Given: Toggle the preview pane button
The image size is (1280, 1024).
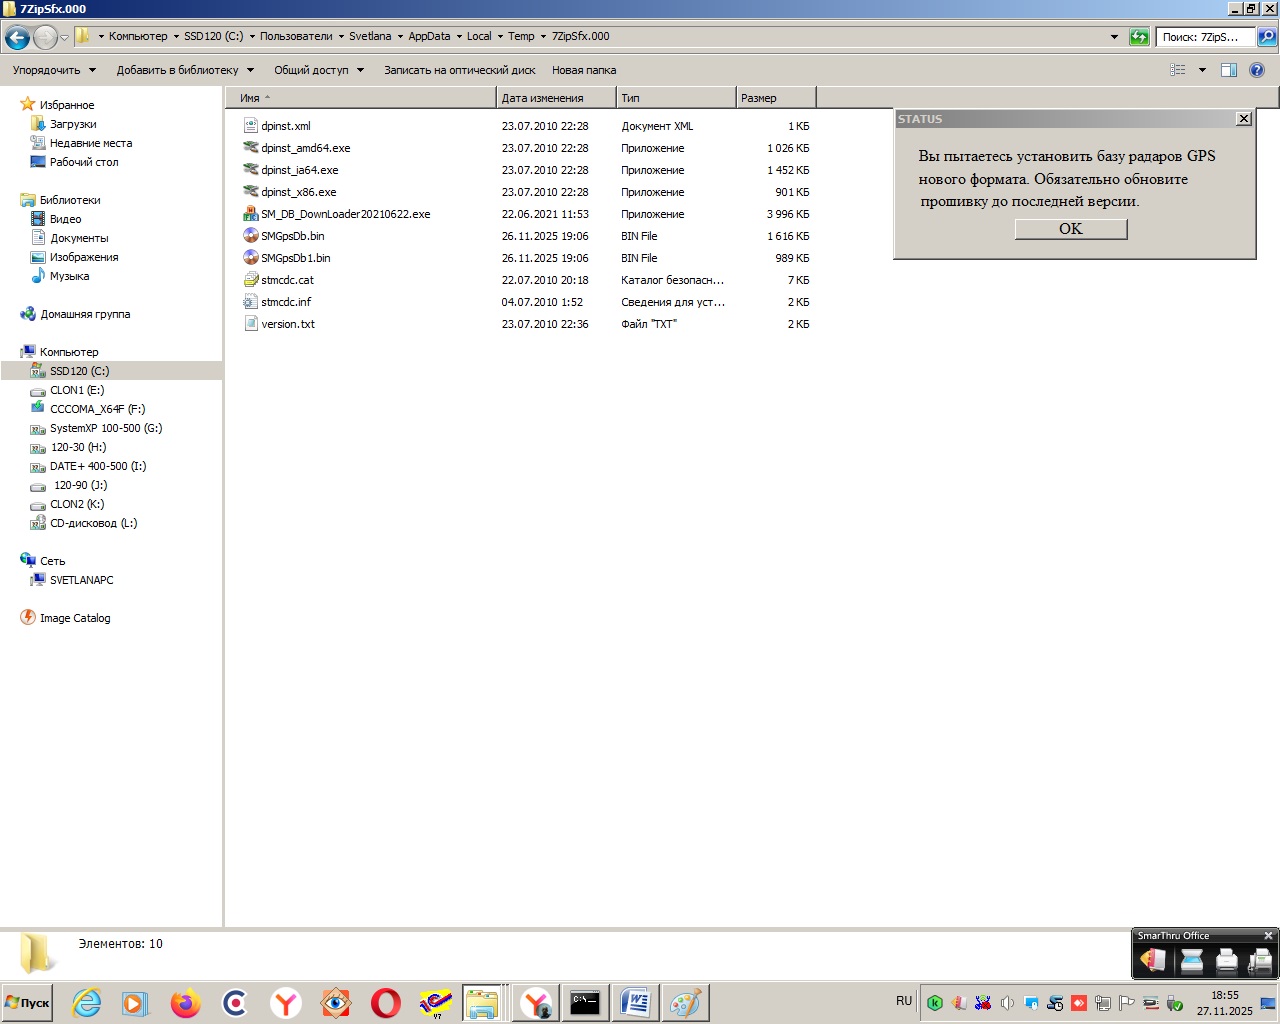Looking at the screenshot, I should point(1229,70).
